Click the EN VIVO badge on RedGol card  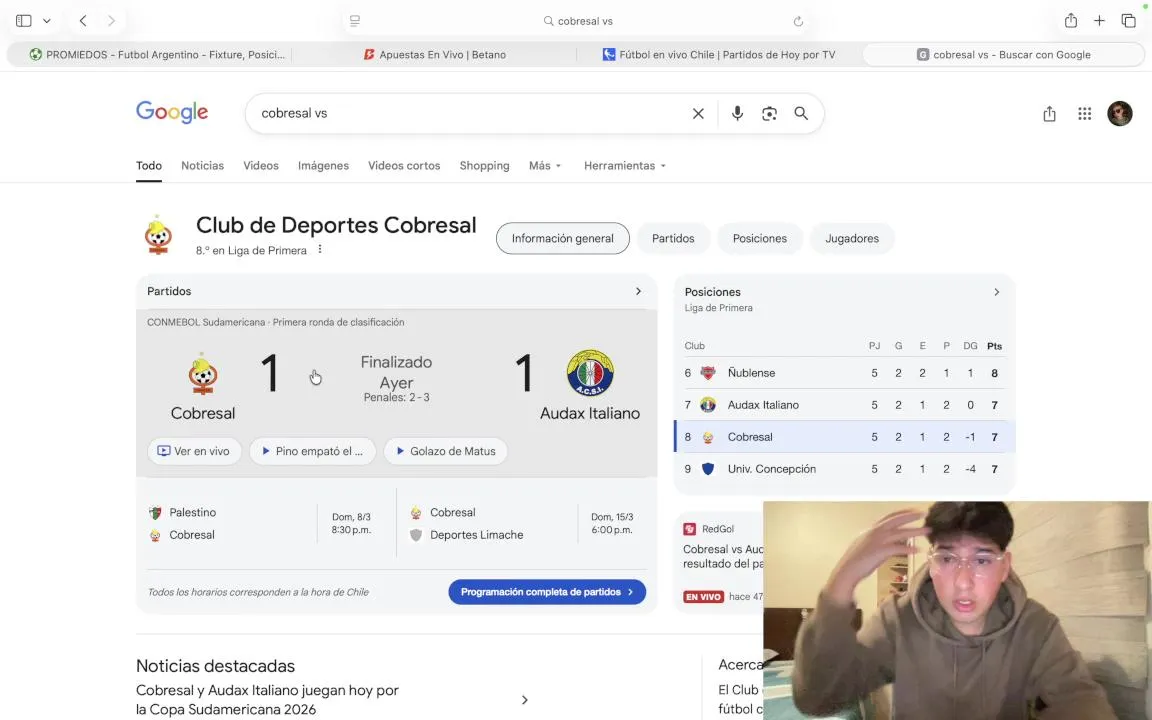pyautogui.click(x=703, y=597)
